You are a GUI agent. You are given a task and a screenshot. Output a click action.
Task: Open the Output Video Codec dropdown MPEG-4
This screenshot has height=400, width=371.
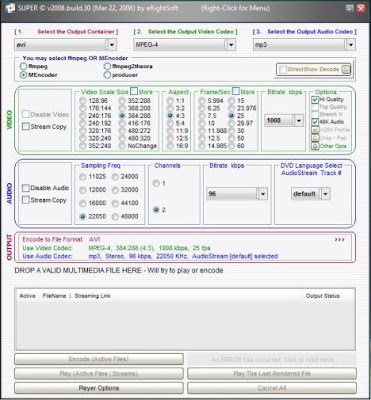pyautogui.click(x=185, y=44)
